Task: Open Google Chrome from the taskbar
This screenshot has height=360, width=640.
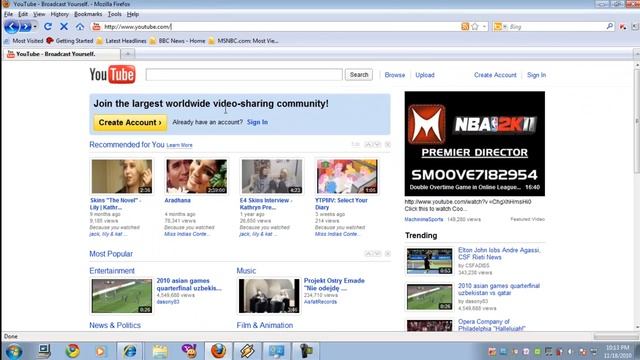Action: 73,351
